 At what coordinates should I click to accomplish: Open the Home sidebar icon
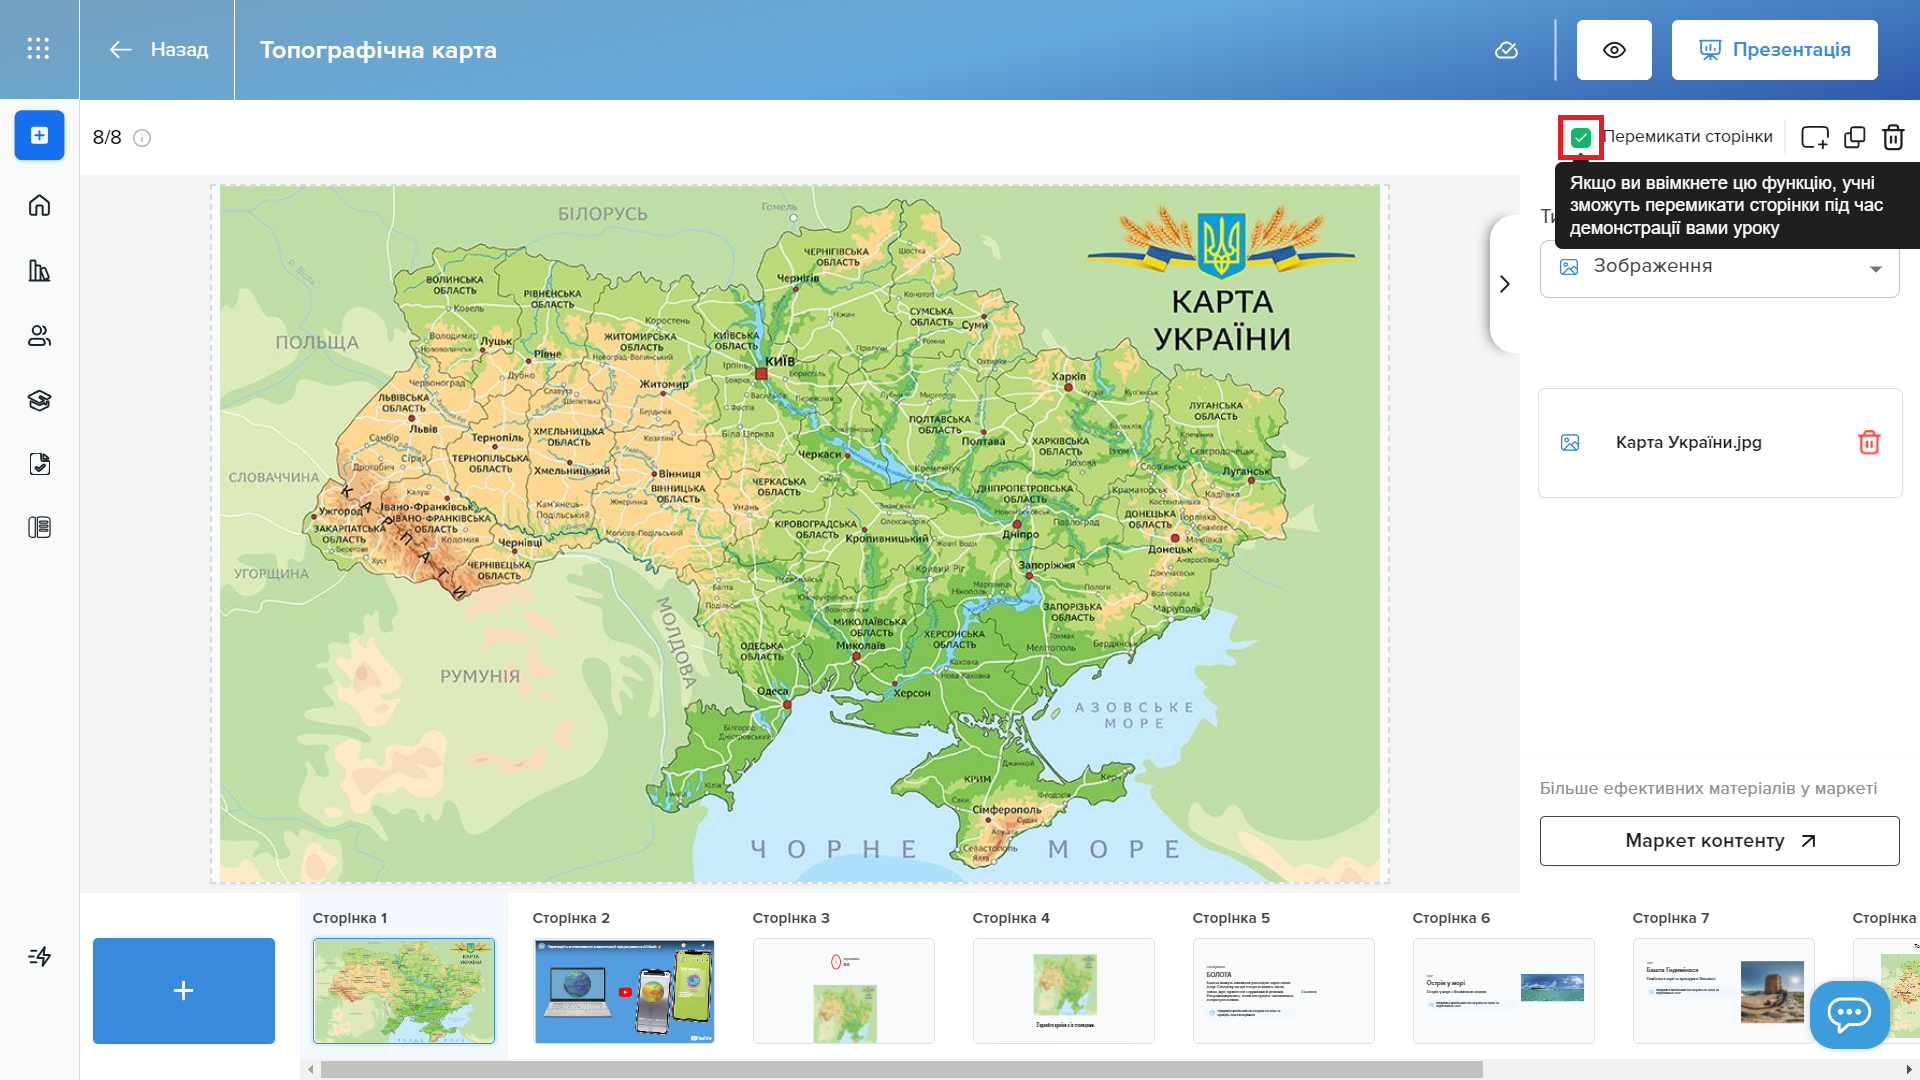coord(39,205)
